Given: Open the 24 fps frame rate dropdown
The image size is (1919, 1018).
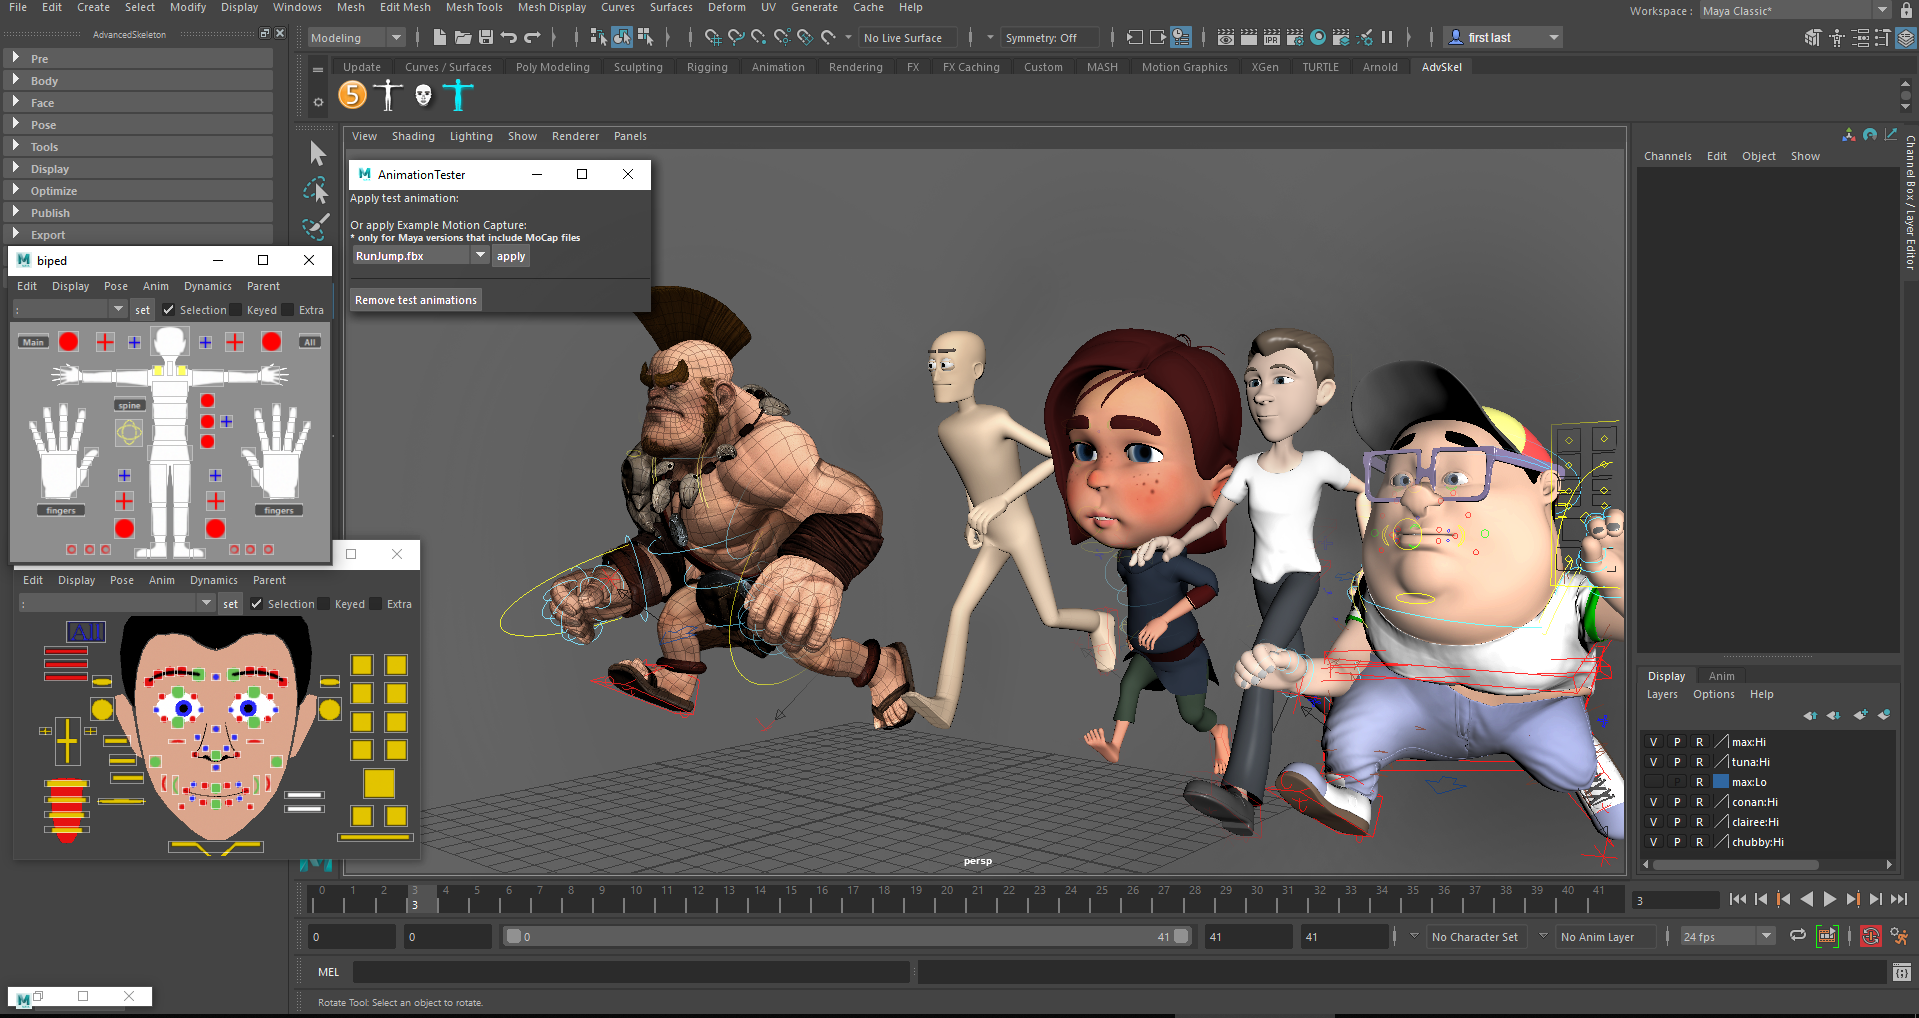Looking at the screenshot, I should [1766, 937].
